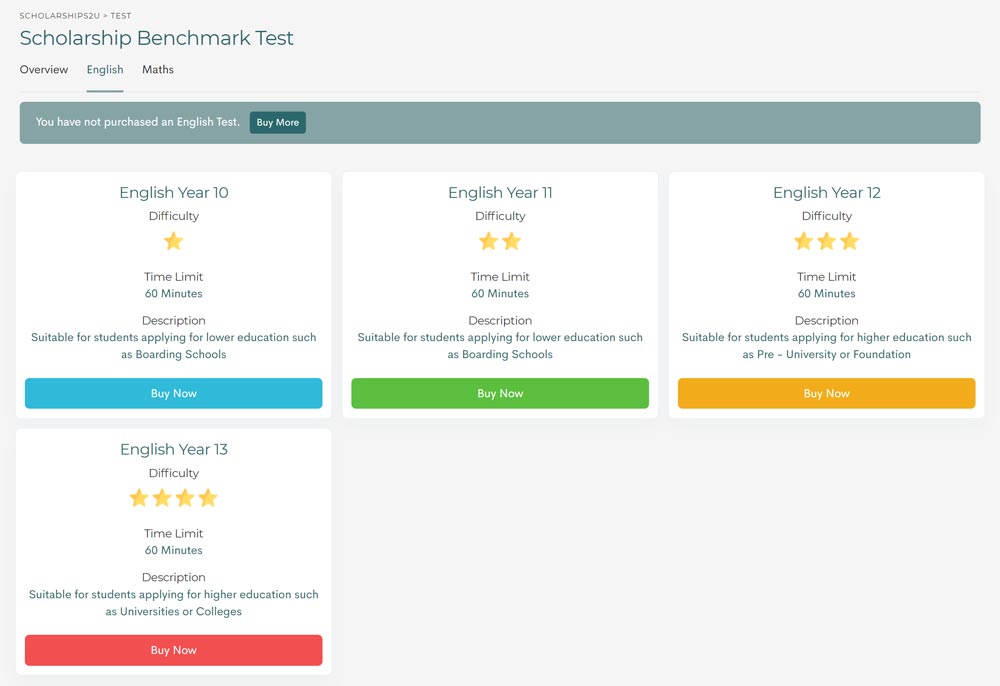Click the English Year 11 star rating
This screenshot has width=1000, height=686.
500,242
